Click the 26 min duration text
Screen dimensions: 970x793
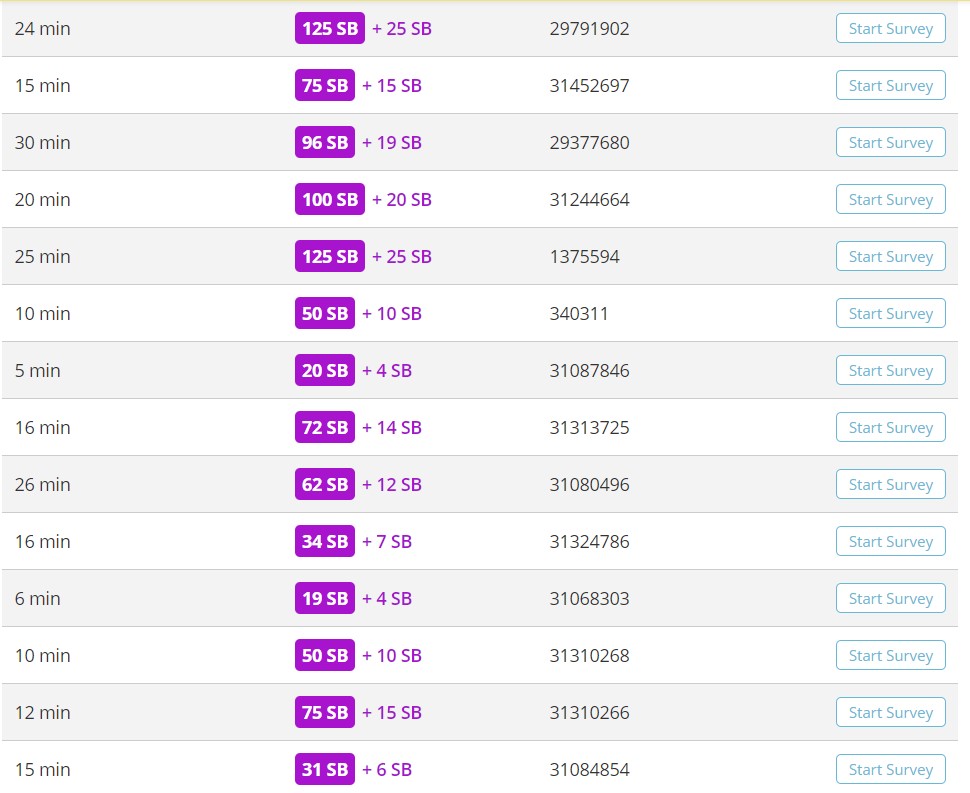[x=43, y=484]
